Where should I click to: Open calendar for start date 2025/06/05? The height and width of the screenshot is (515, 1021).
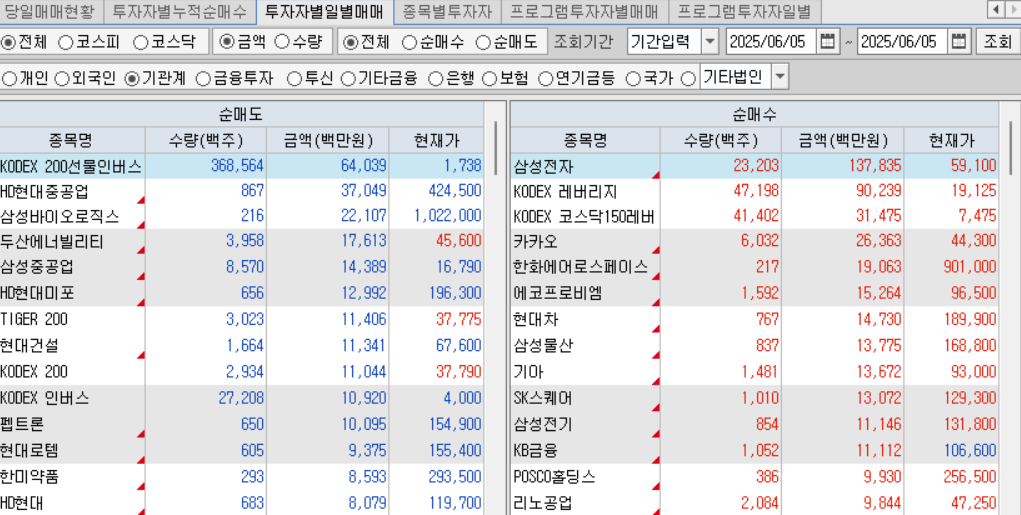click(826, 42)
